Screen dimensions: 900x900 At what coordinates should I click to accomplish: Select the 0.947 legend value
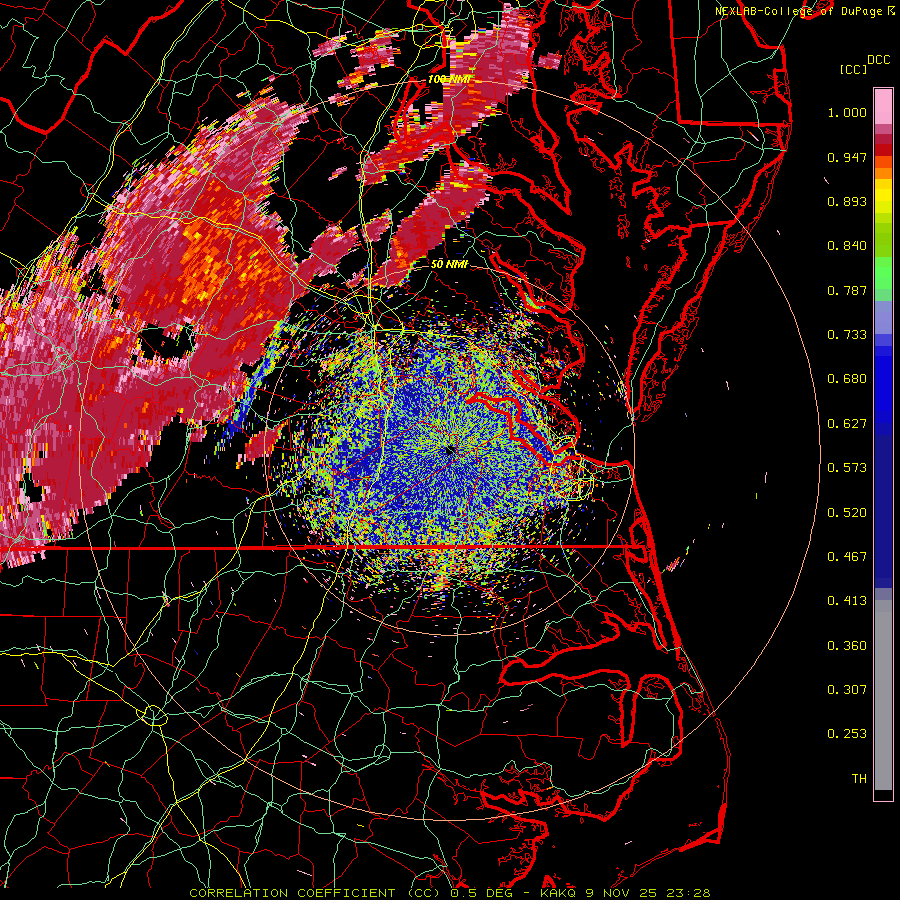pyautogui.click(x=847, y=157)
